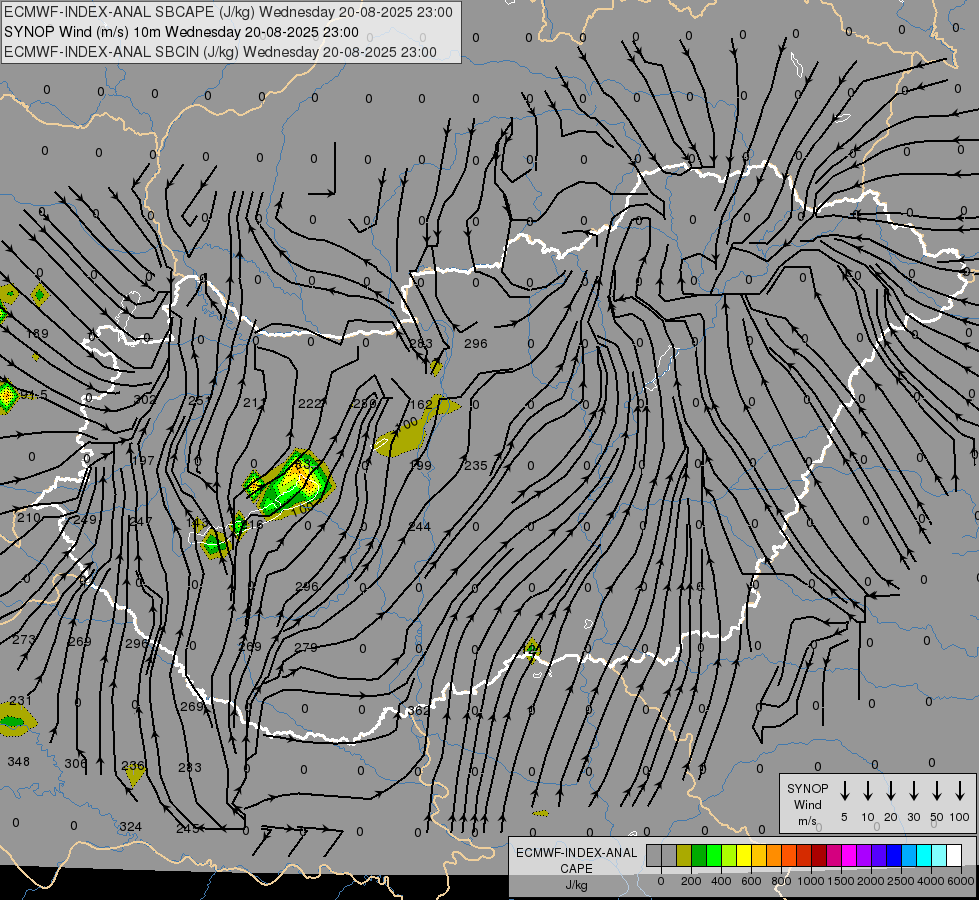The image size is (979, 900).
Task: Click the map value 199
Action: point(420,465)
